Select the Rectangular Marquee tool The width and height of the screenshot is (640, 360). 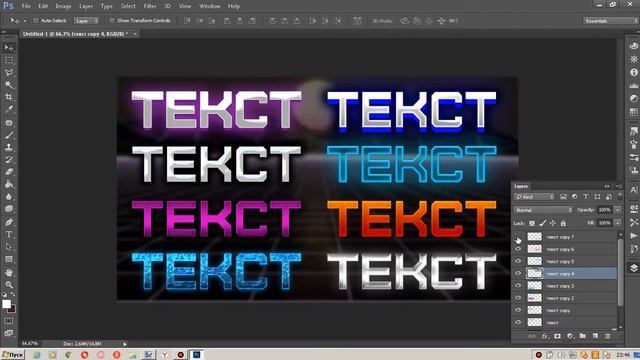tap(9, 61)
